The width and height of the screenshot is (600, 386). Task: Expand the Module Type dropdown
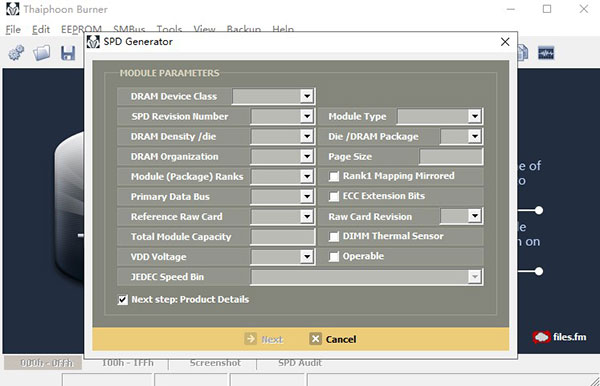tap(474, 116)
